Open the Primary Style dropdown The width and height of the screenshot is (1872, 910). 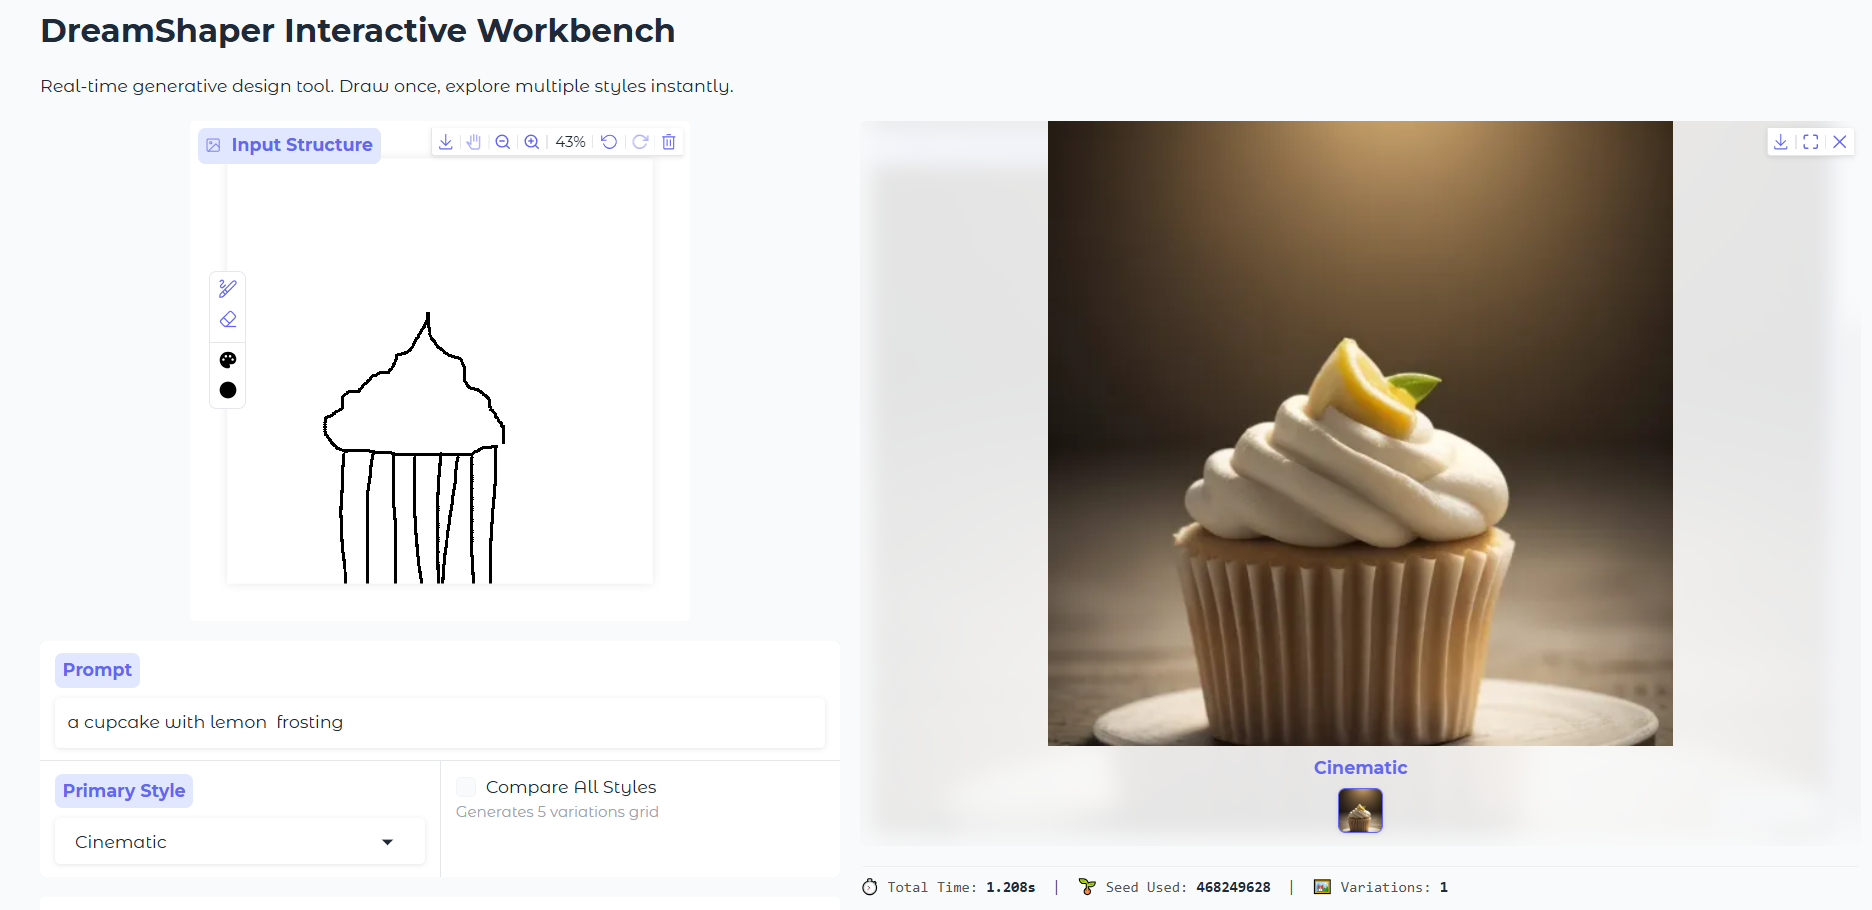(x=239, y=842)
